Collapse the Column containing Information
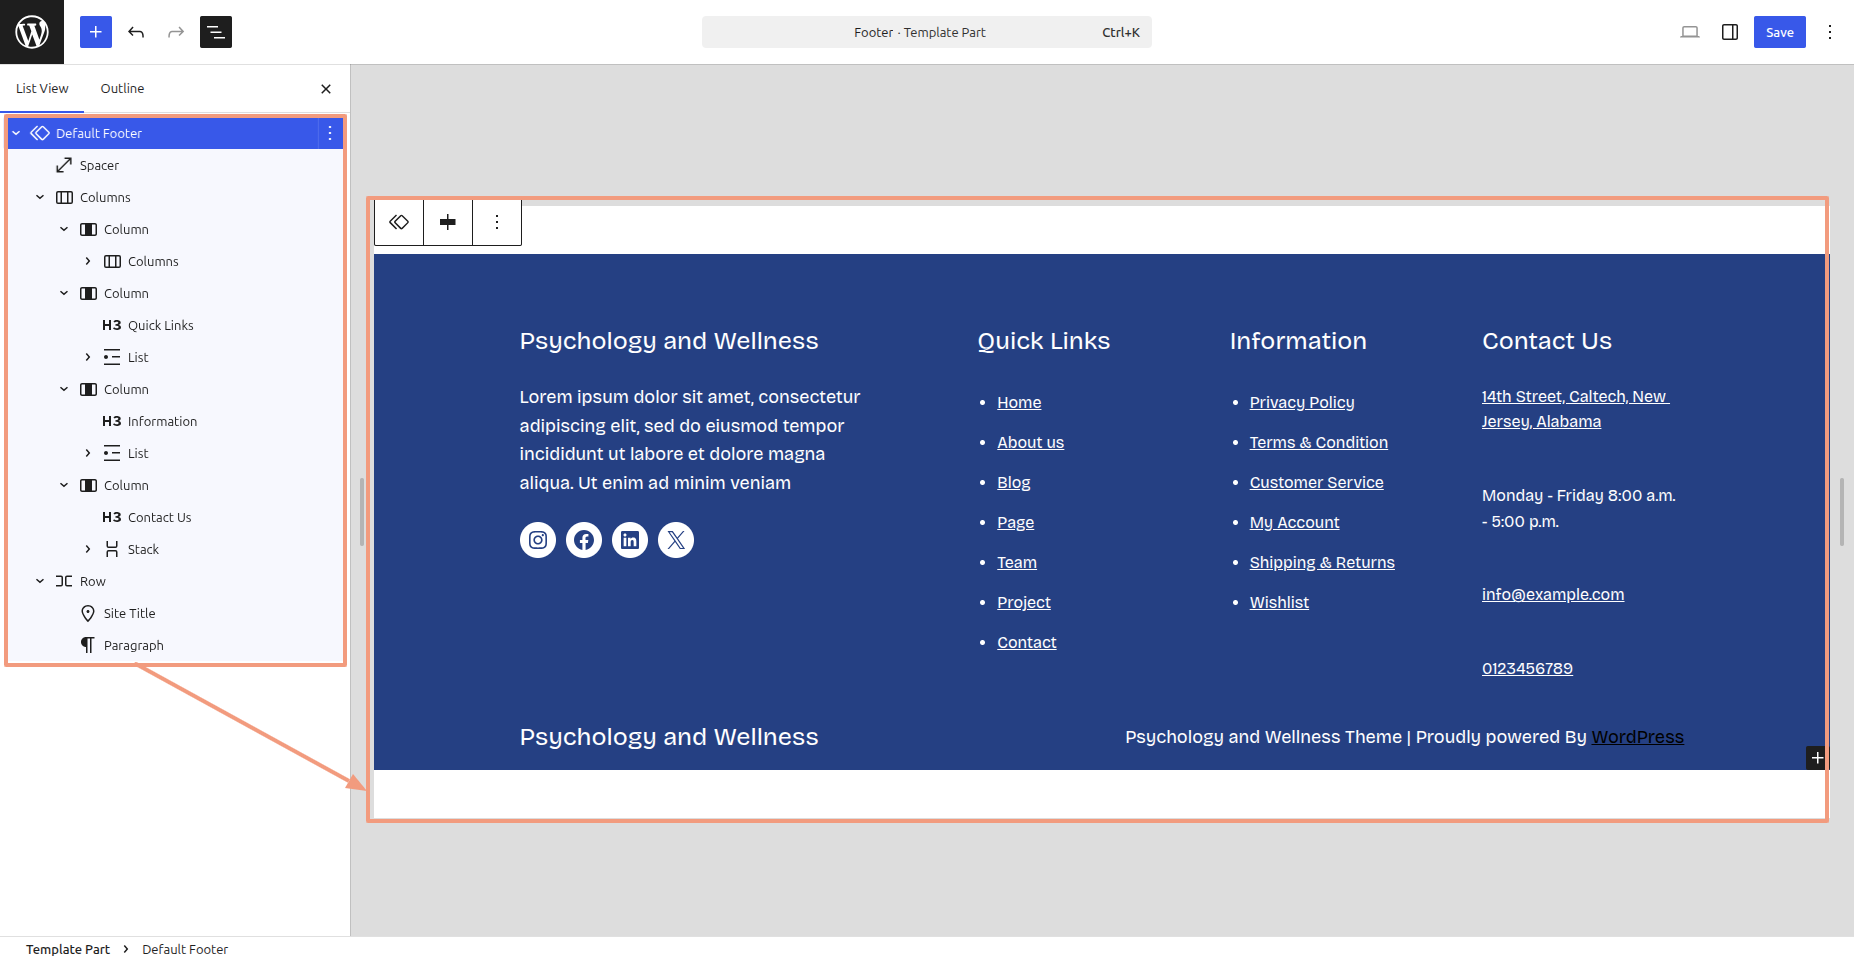 pyautogui.click(x=64, y=389)
